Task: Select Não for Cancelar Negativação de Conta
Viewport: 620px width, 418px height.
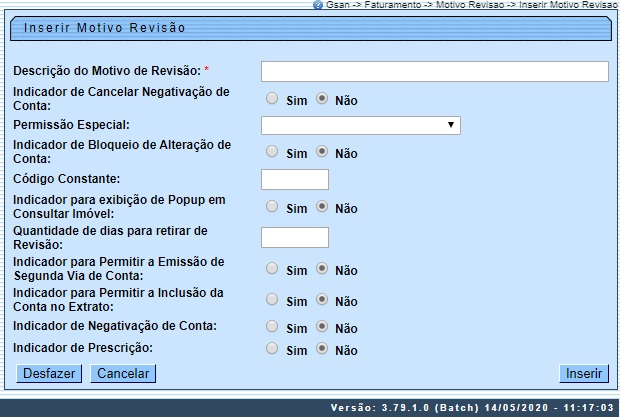Action: pyautogui.click(x=322, y=98)
